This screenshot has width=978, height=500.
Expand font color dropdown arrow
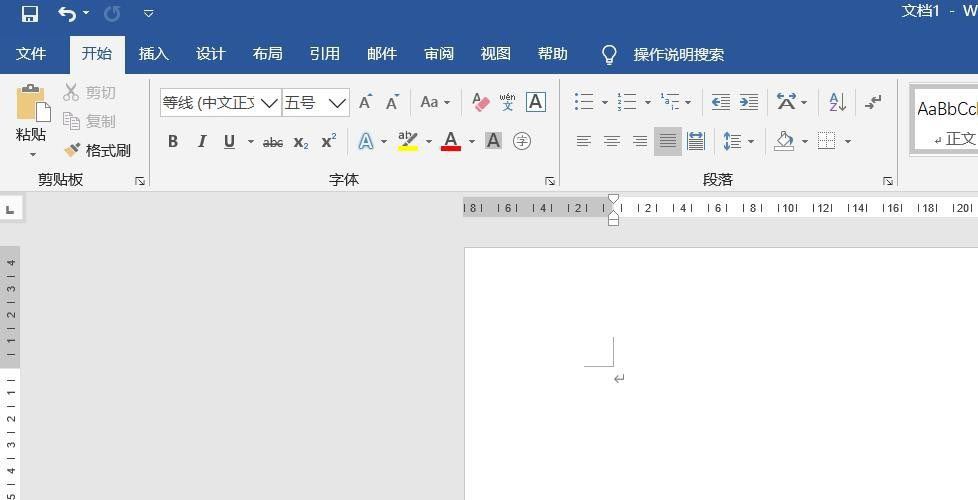(x=472, y=142)
